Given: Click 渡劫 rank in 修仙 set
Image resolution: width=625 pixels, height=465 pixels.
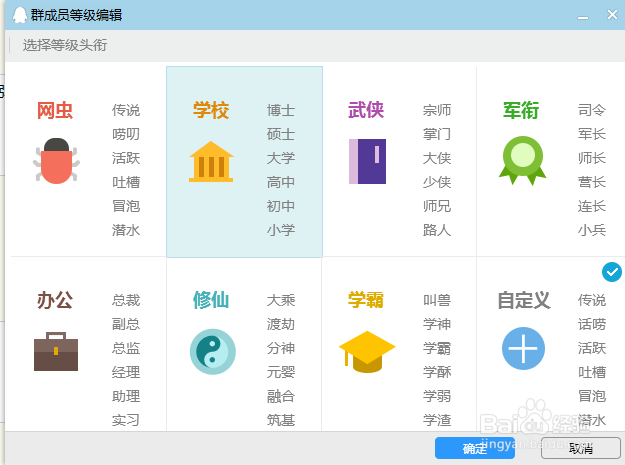Looking at the screenshot, I should pyautogui.click(x=281, y=324).
